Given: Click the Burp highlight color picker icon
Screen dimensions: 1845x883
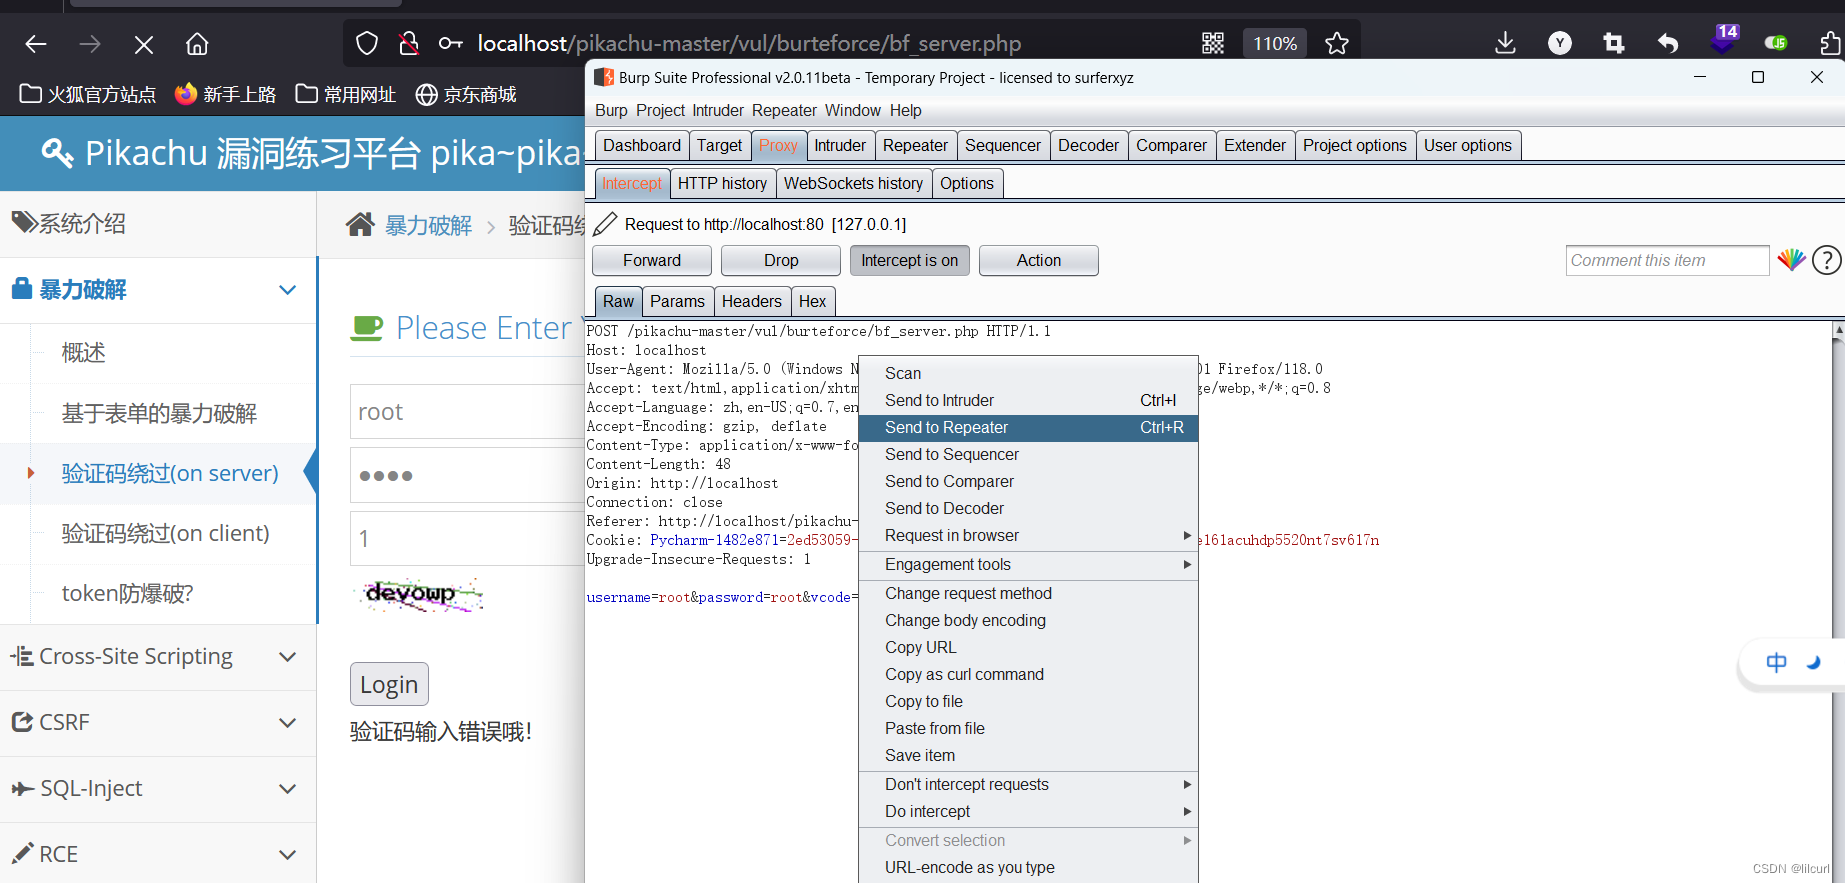Looking at the screenshot, I should point(1791,260).
